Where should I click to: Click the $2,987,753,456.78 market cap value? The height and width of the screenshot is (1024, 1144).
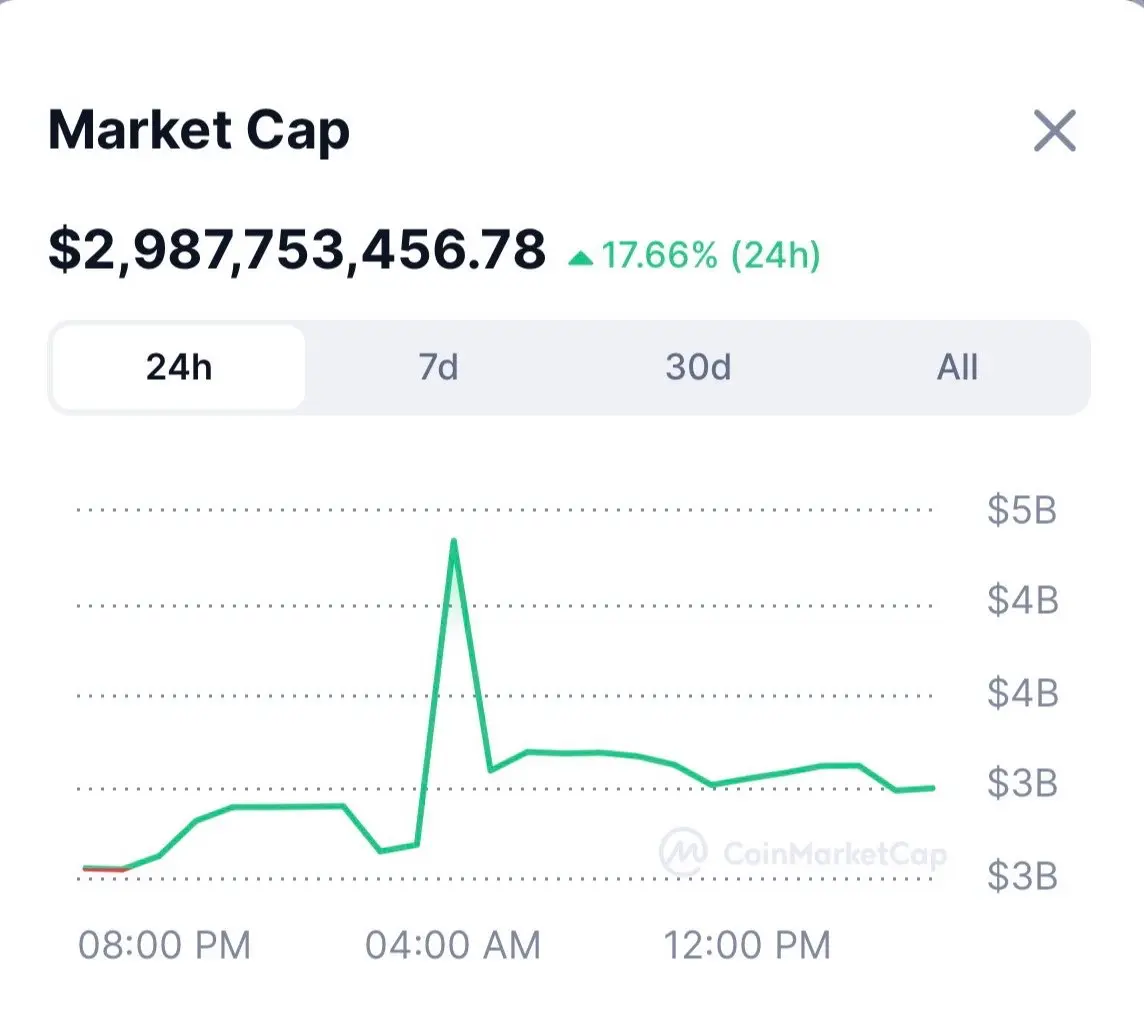pyautogui.click(x=297, y=251)
